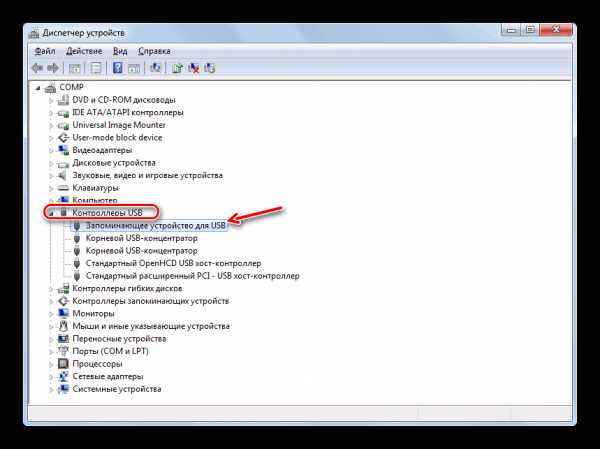This screenshot has height=449, width=600.
Task: Expand Universal Image Mounter node
Action: tap(51, 126)
